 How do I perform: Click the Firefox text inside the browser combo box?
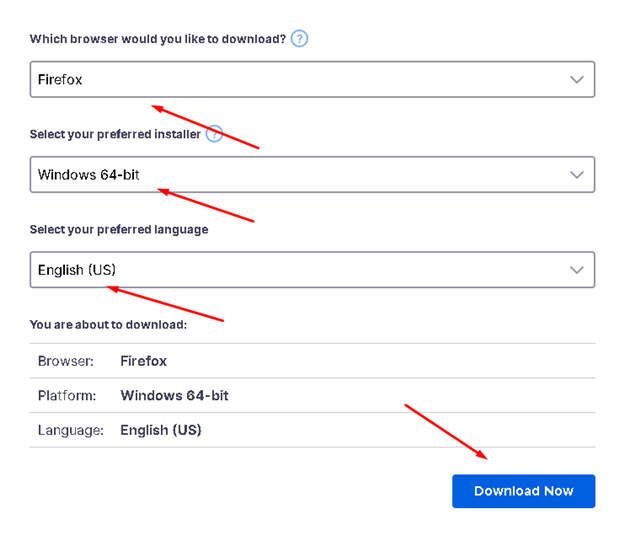(x=60, y=79)
